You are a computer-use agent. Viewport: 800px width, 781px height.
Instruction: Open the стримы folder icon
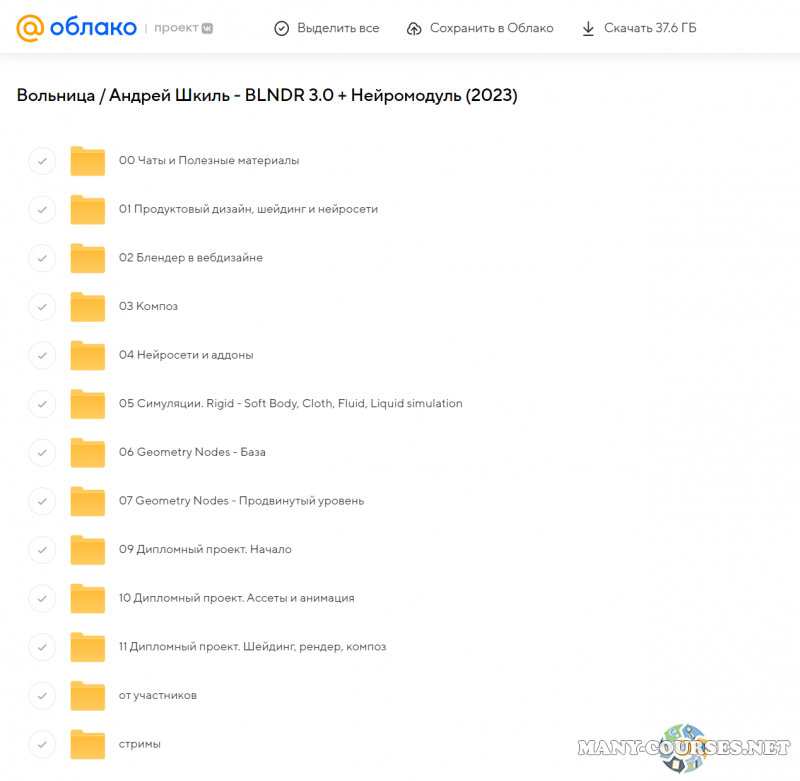tap(88, 744)
